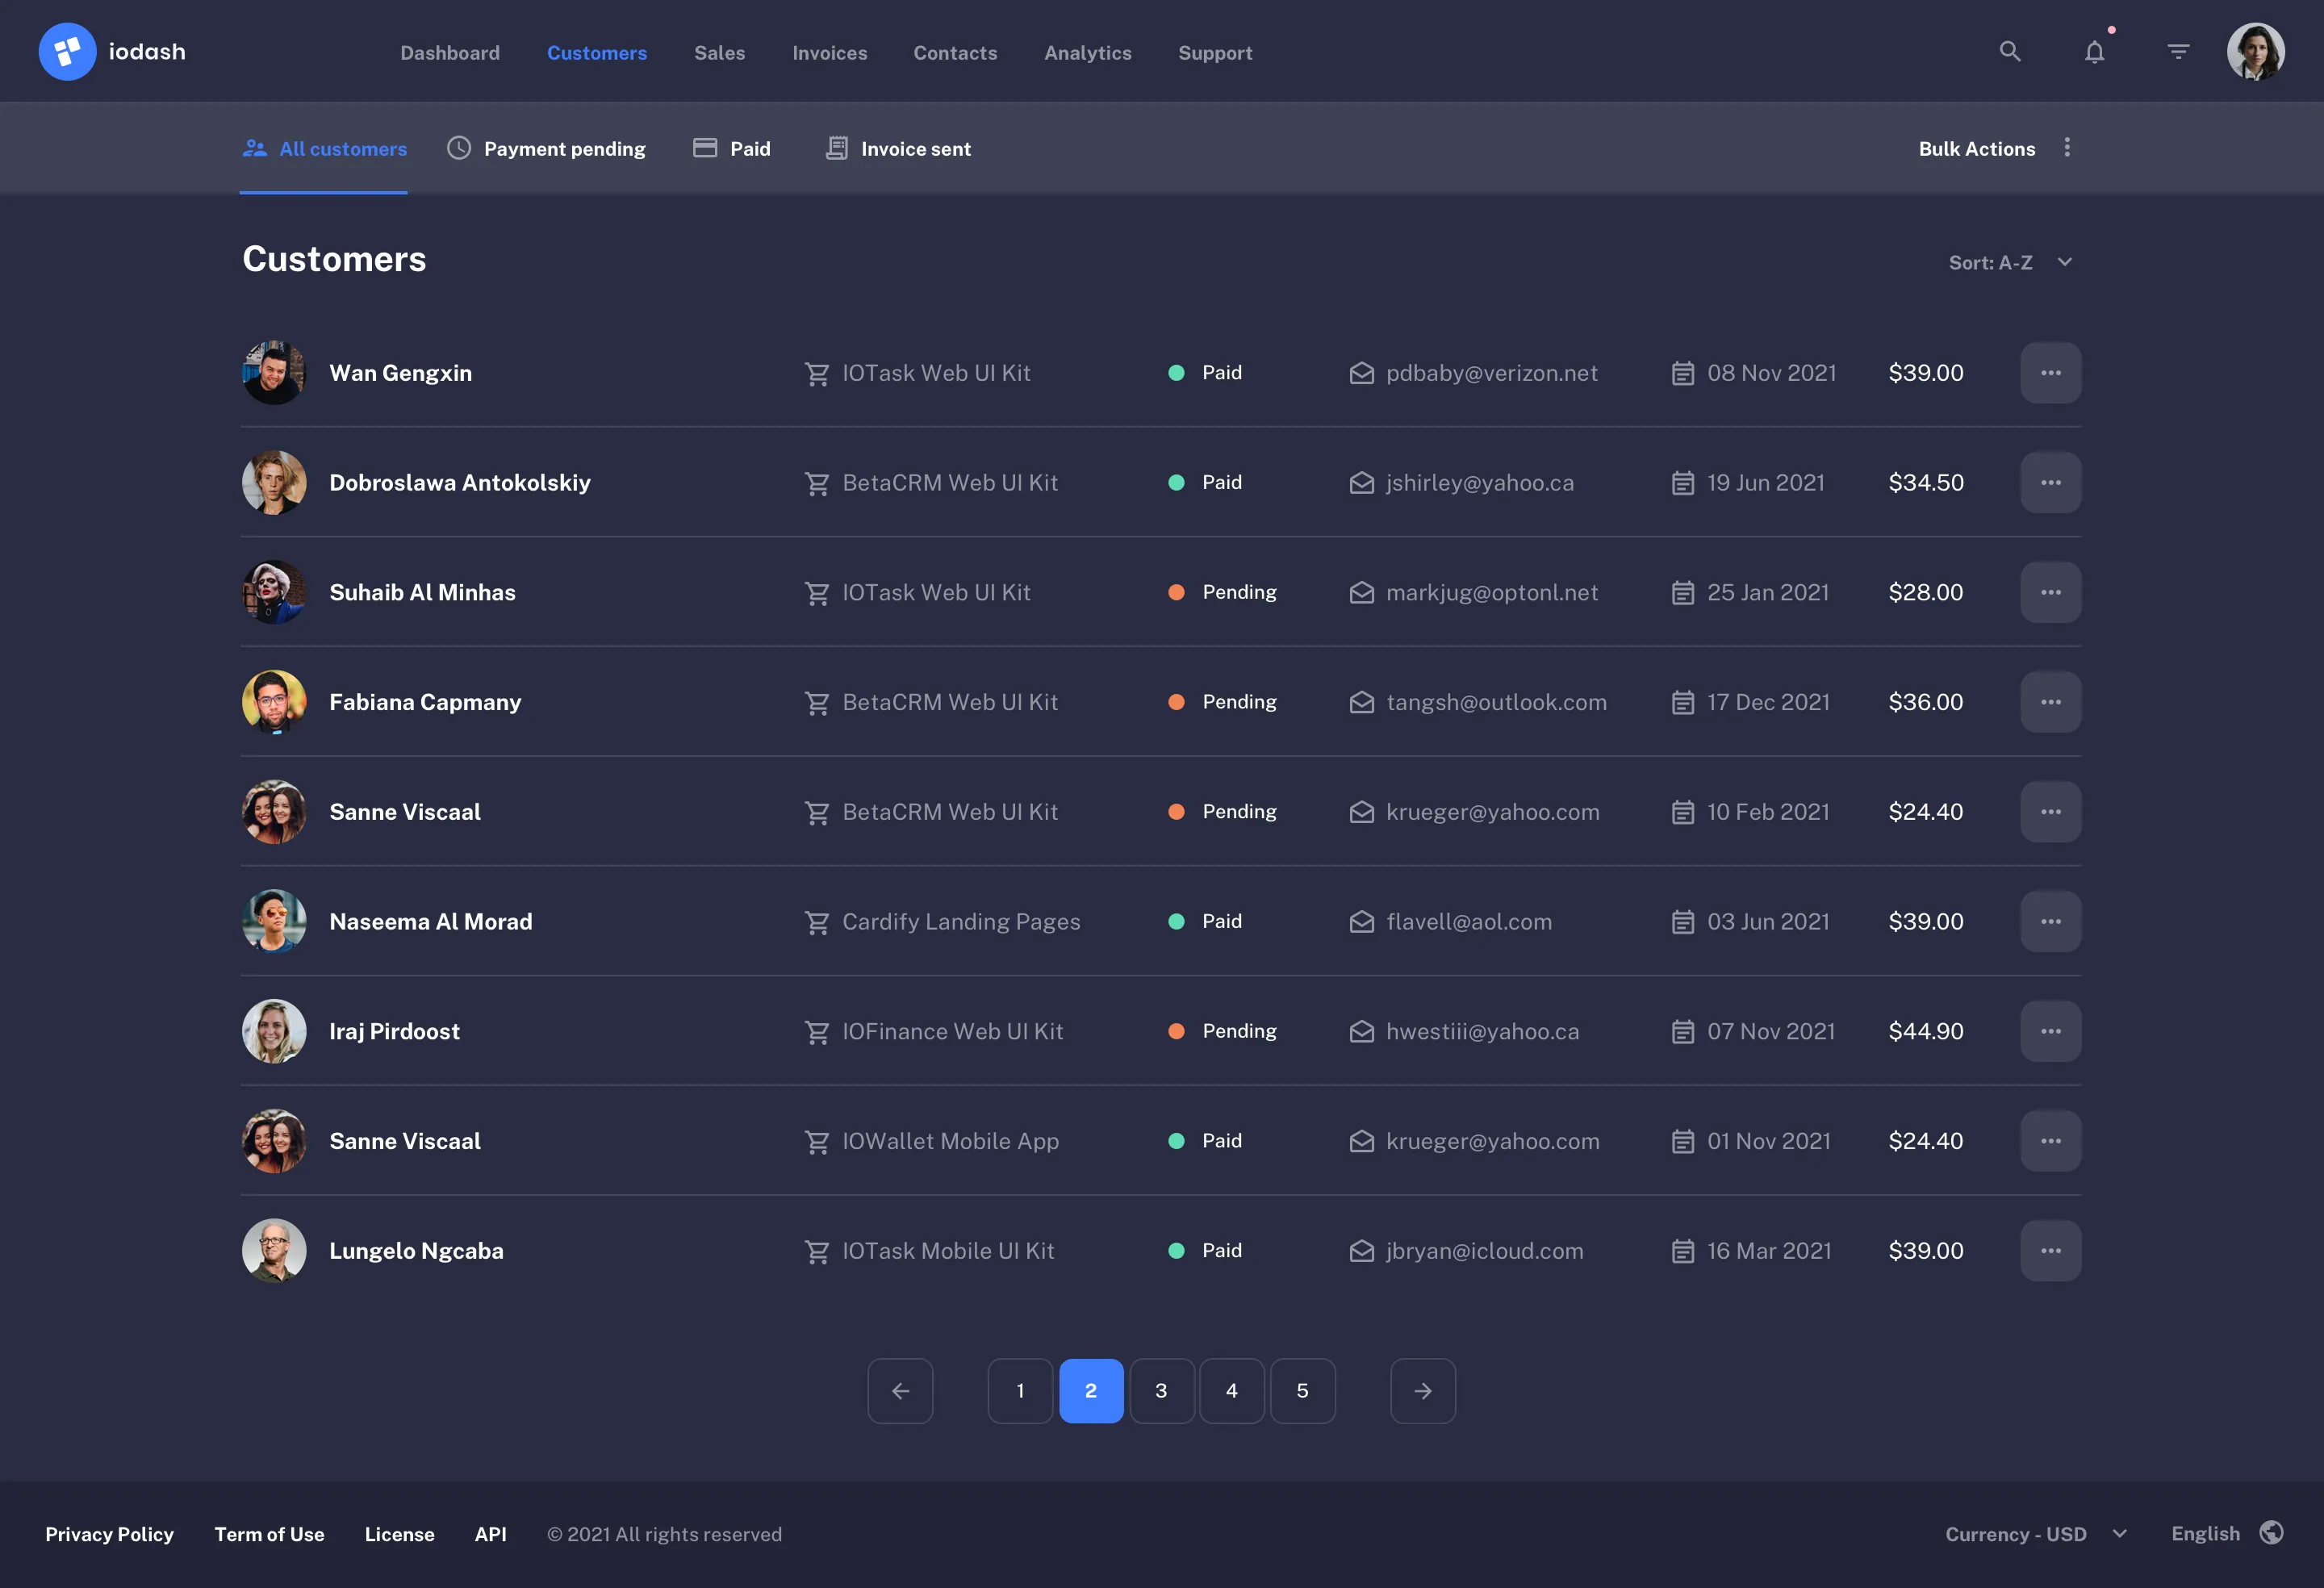Open the Currency - USD dropdown
Viewport: 2324px width, 1588px height.
click(2035, 1533)
